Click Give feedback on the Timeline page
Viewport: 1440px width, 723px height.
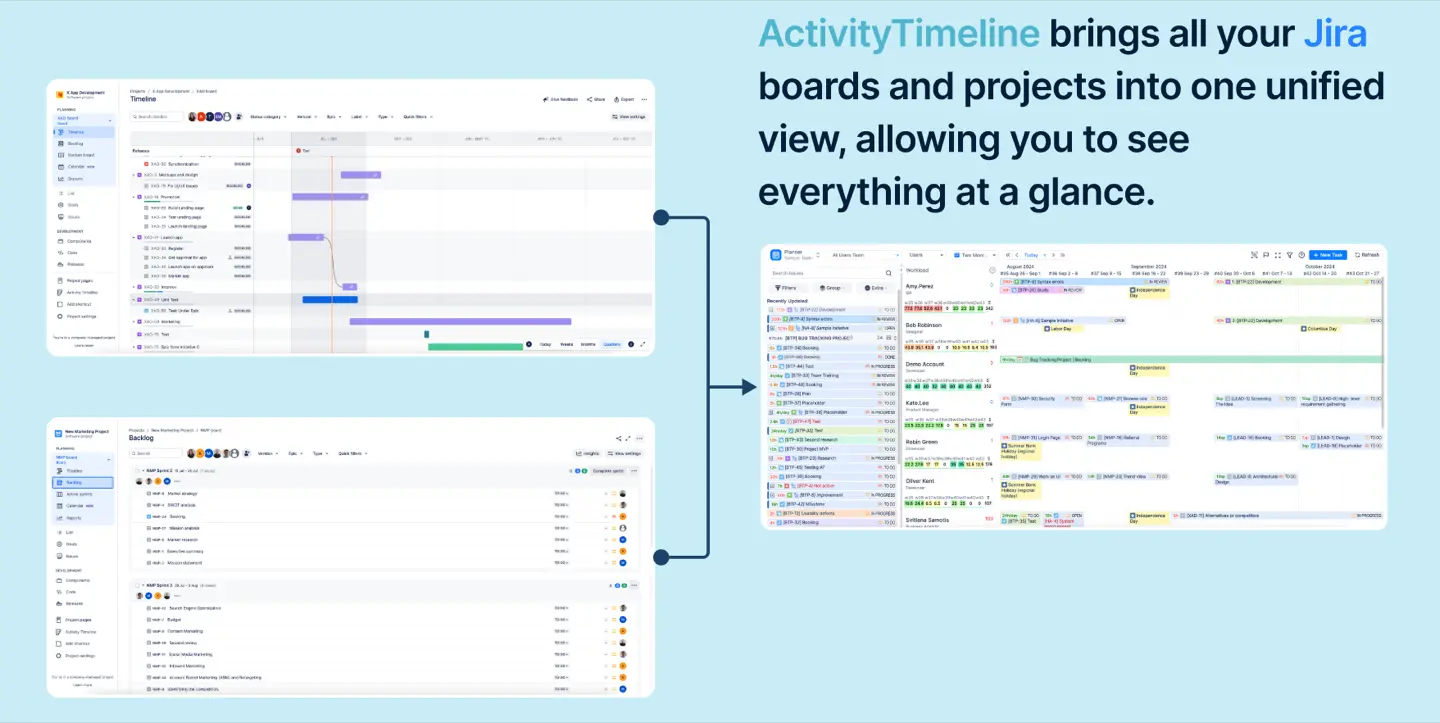[x=560, y=99]
